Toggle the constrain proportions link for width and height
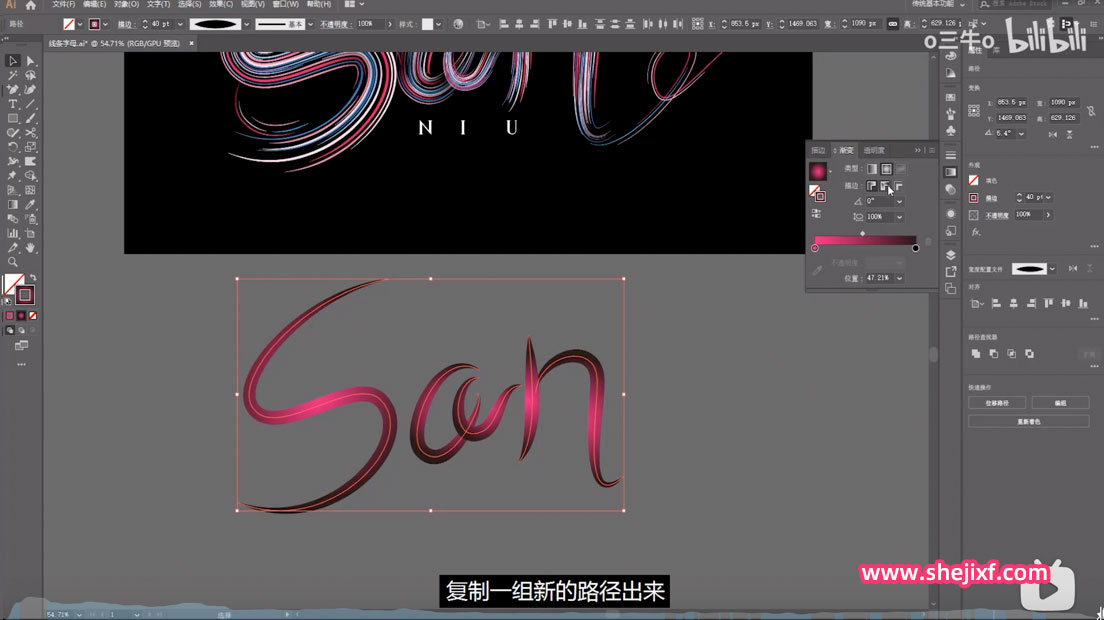The image size is (1104, 620). (x=1092, y=111)
